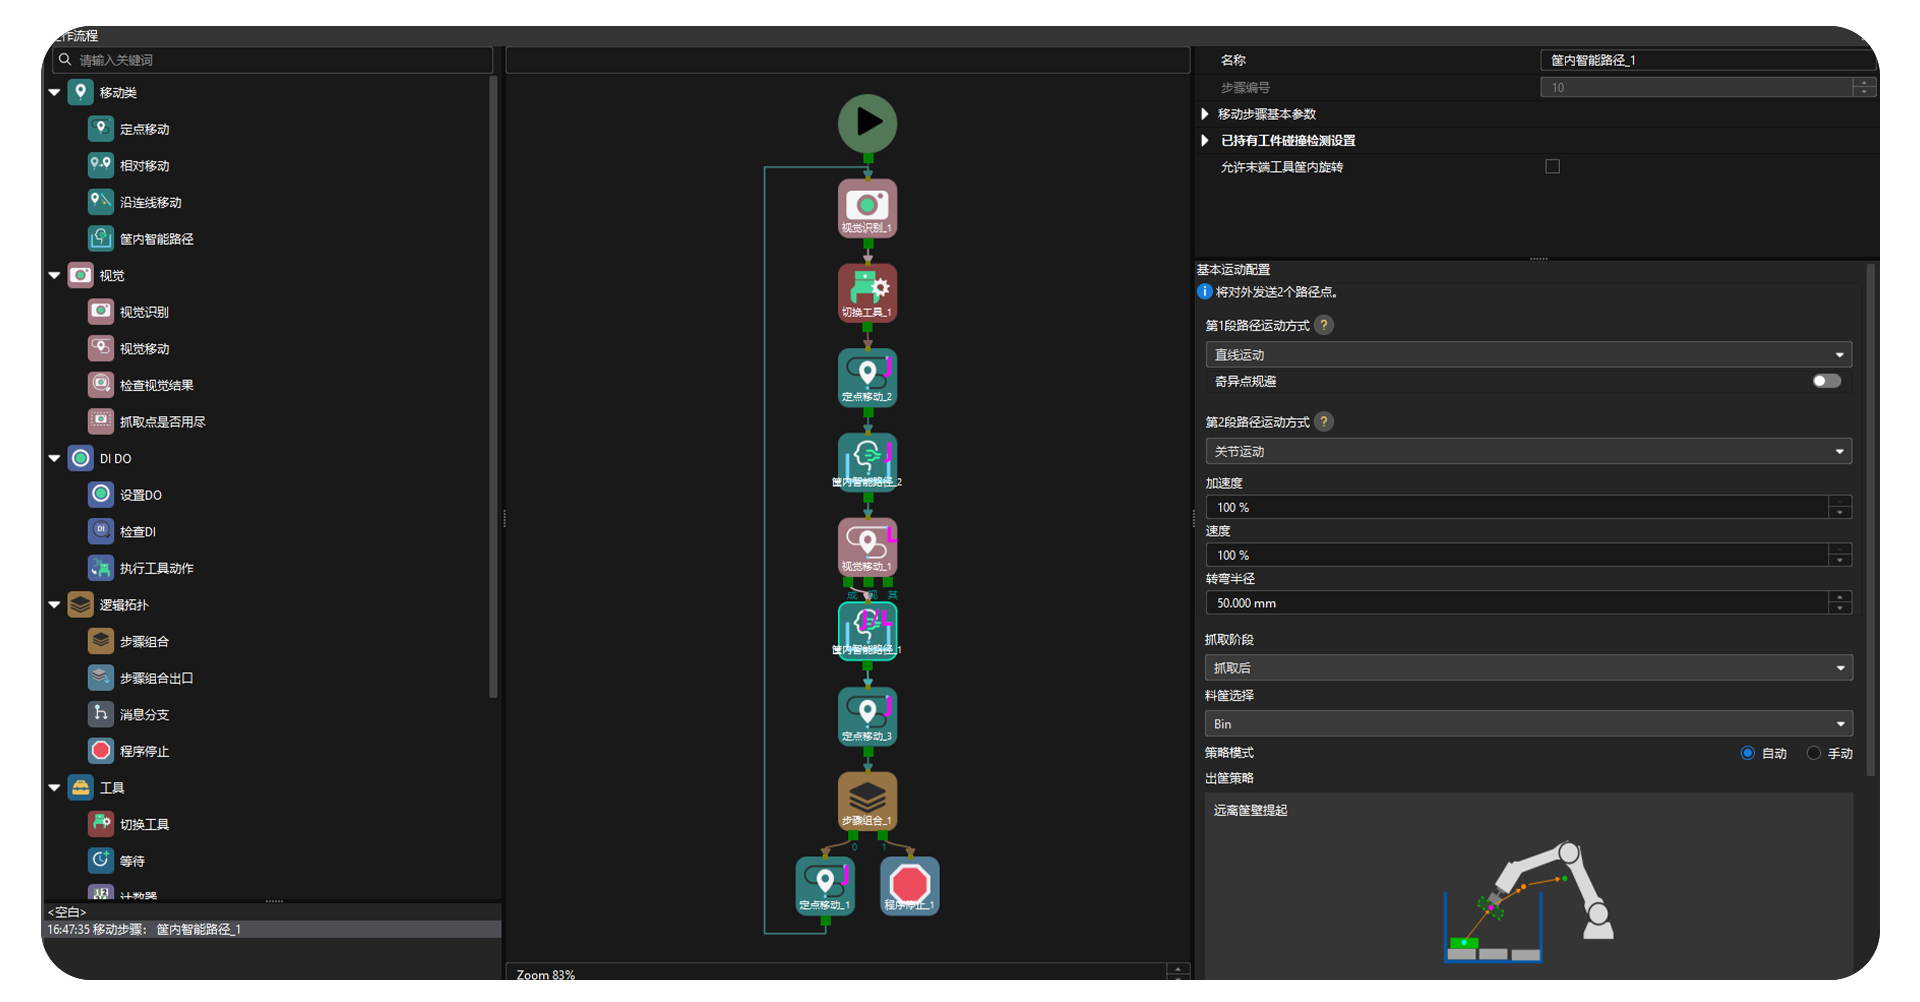The image size is (1920, 1002).
Task: Open the 抓取阶段 dropdown showing 抓取后
Action: click(1527, 668)
